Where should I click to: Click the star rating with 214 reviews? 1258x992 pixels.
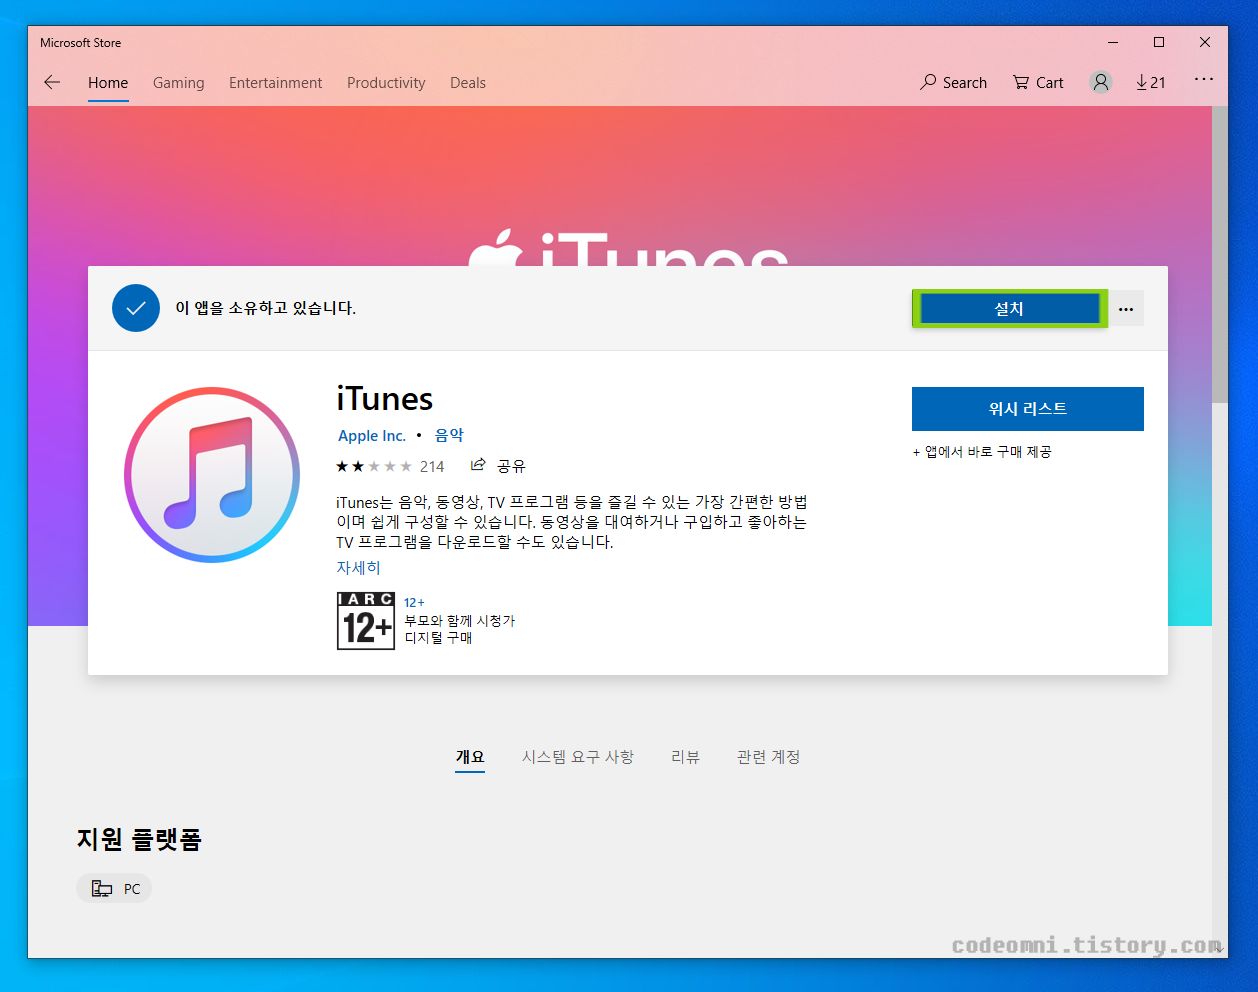point(390,466)
